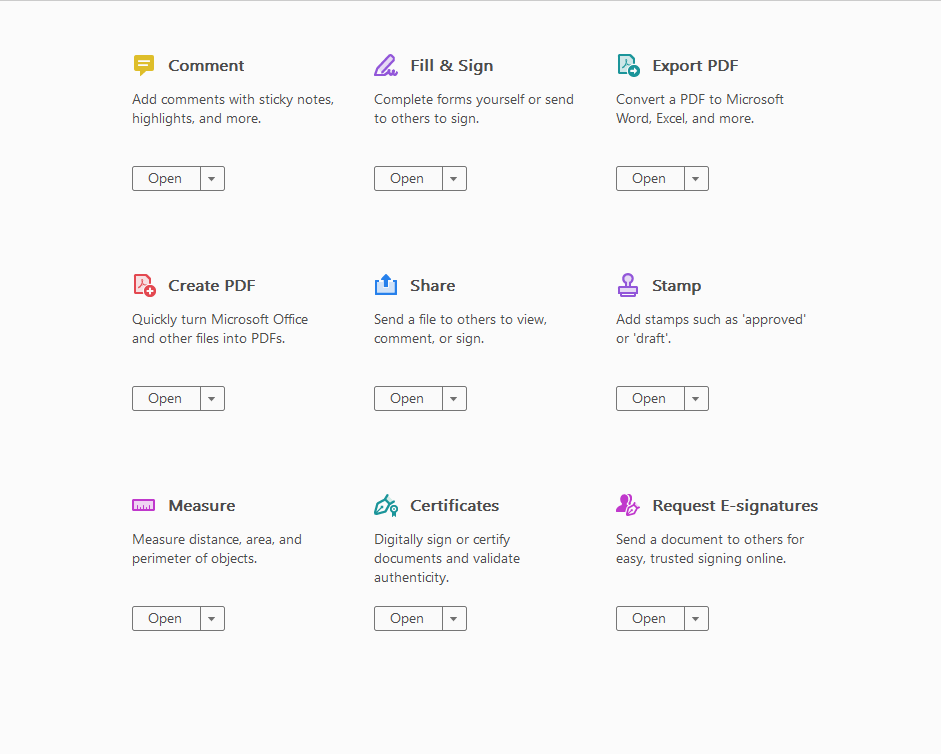Viewport: 941px width, 754px height.
Task: Open the Stamp button's dropdown arrow
Action: (x=695, y=398)
